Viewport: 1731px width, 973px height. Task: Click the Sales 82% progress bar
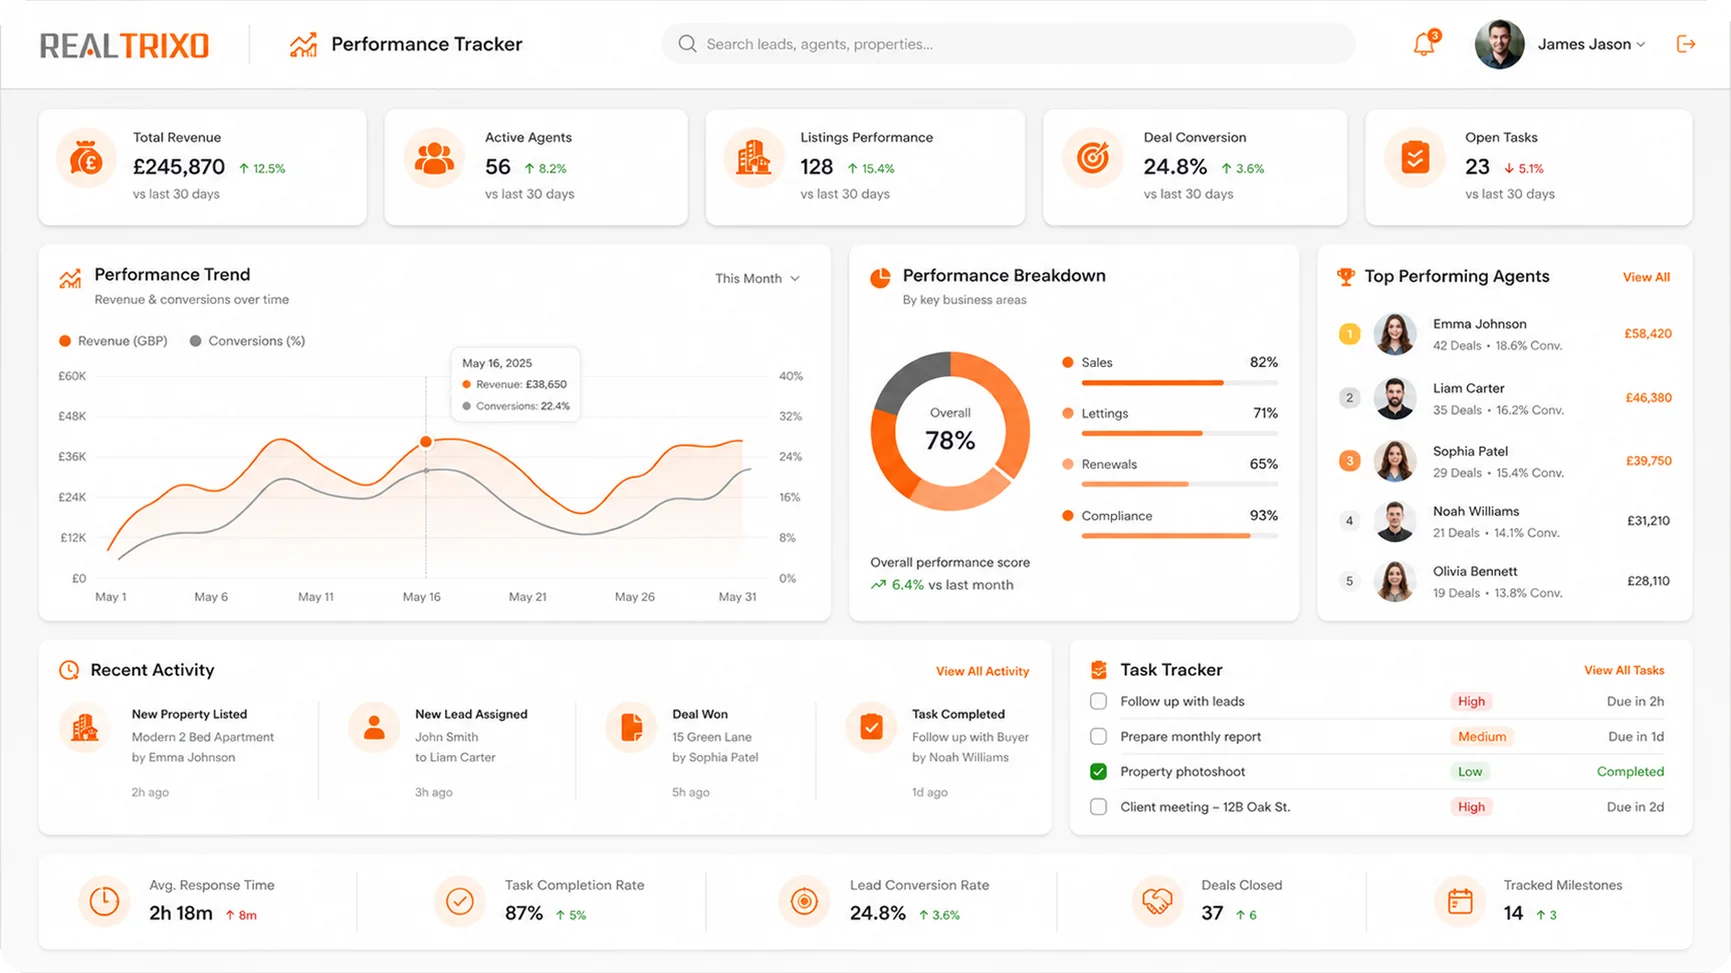(x=1179, y=382)
